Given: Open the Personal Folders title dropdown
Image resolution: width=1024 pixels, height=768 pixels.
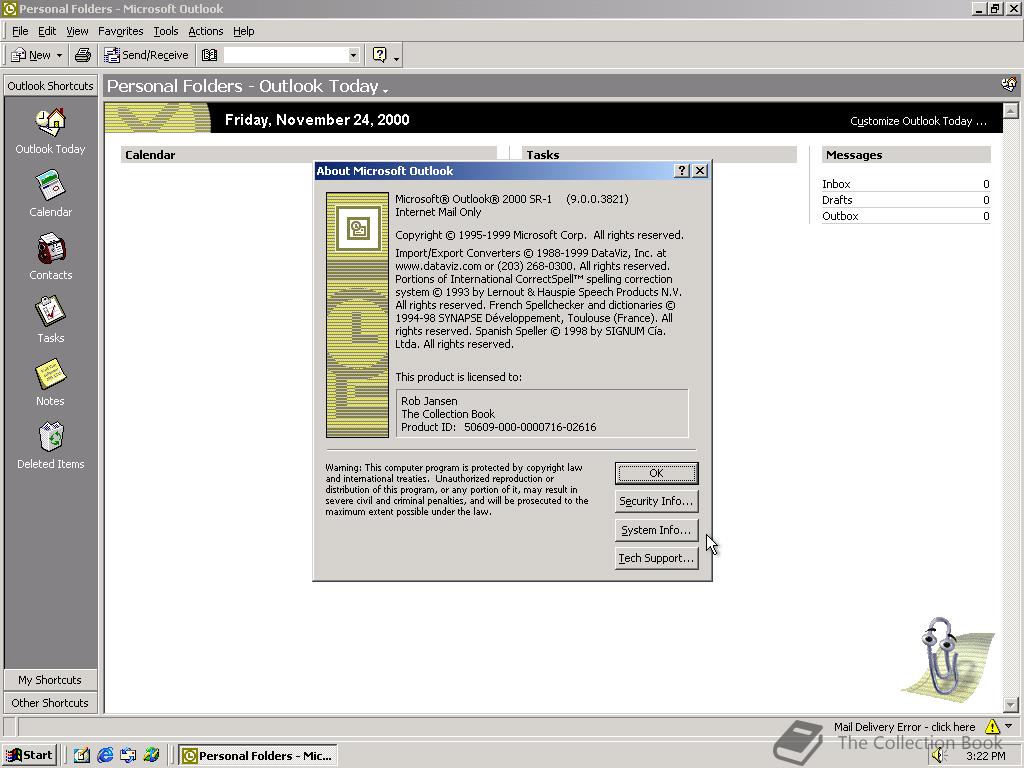Looking at the screenshot, I should tap(385, 89).
